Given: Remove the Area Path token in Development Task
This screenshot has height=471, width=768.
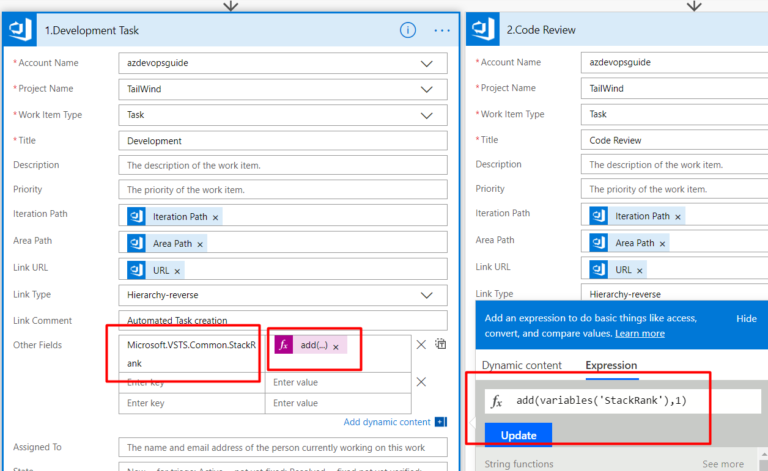Looking at the screenshot, I should [x=199, y=243].
